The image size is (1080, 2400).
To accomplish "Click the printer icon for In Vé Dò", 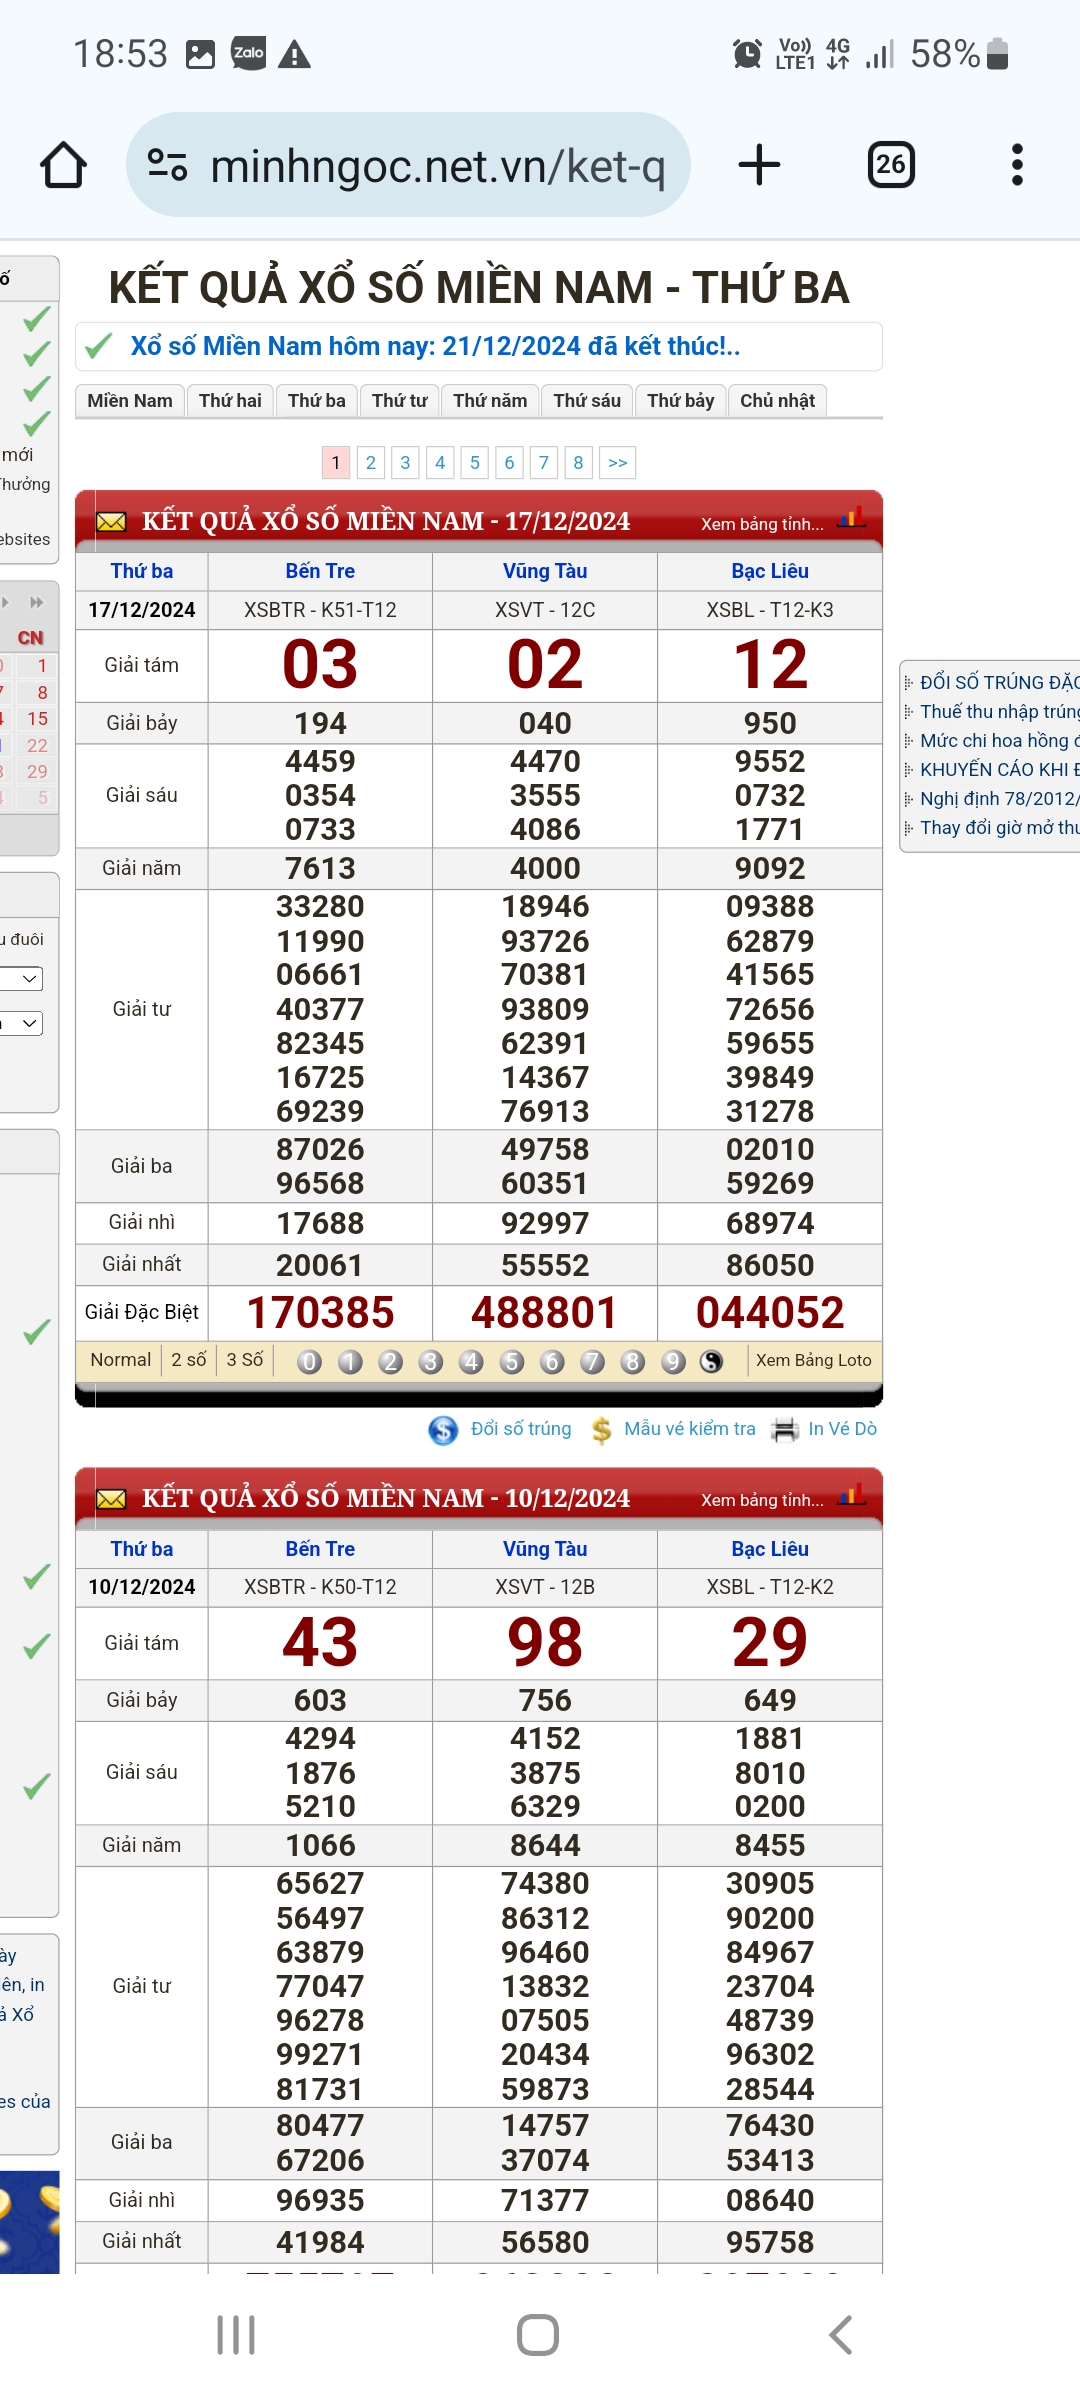I will pyautogui.click(x=785, y=1430).
